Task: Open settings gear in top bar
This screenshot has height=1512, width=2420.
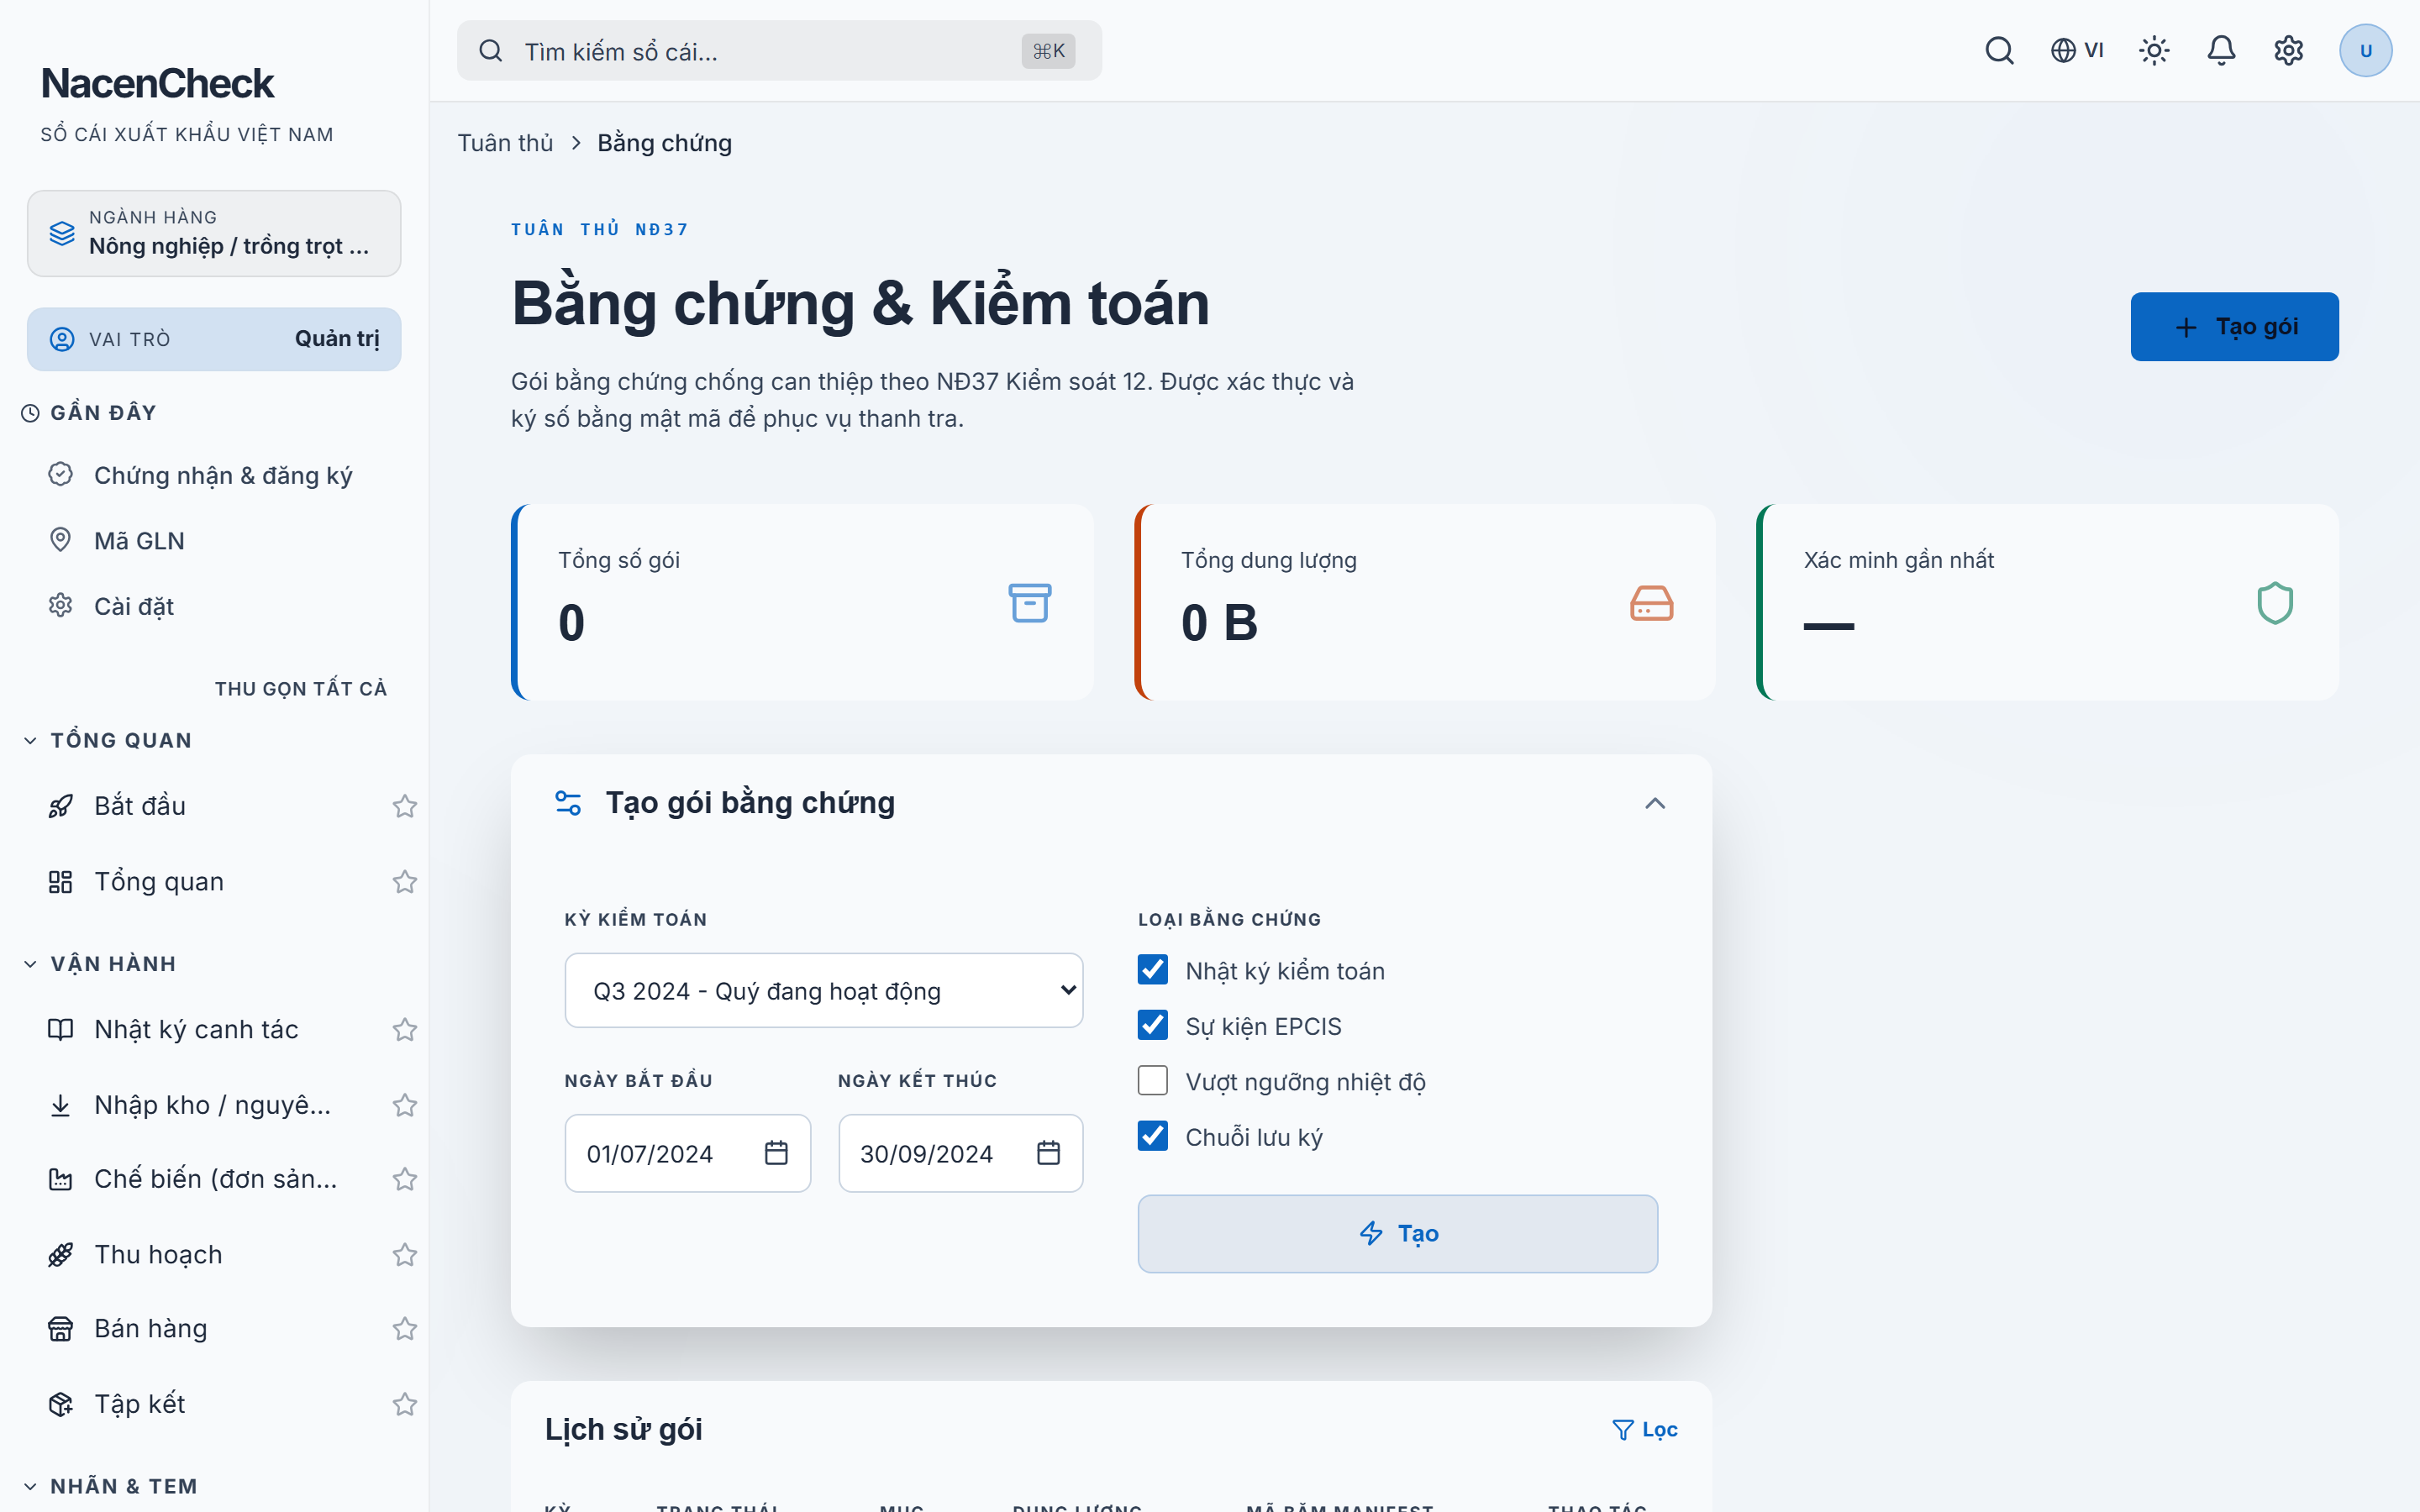Action: coord(2288,50)
